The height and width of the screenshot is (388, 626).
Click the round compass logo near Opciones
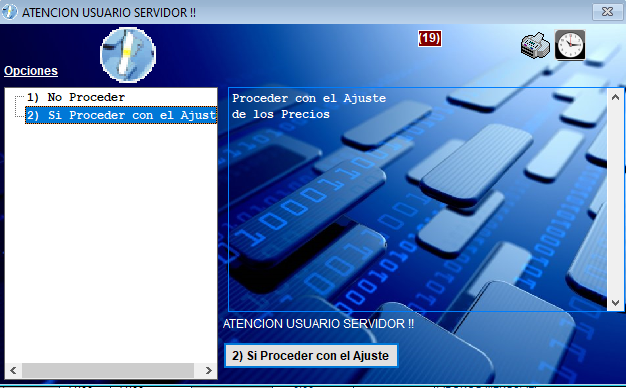(x=128, y=55)
